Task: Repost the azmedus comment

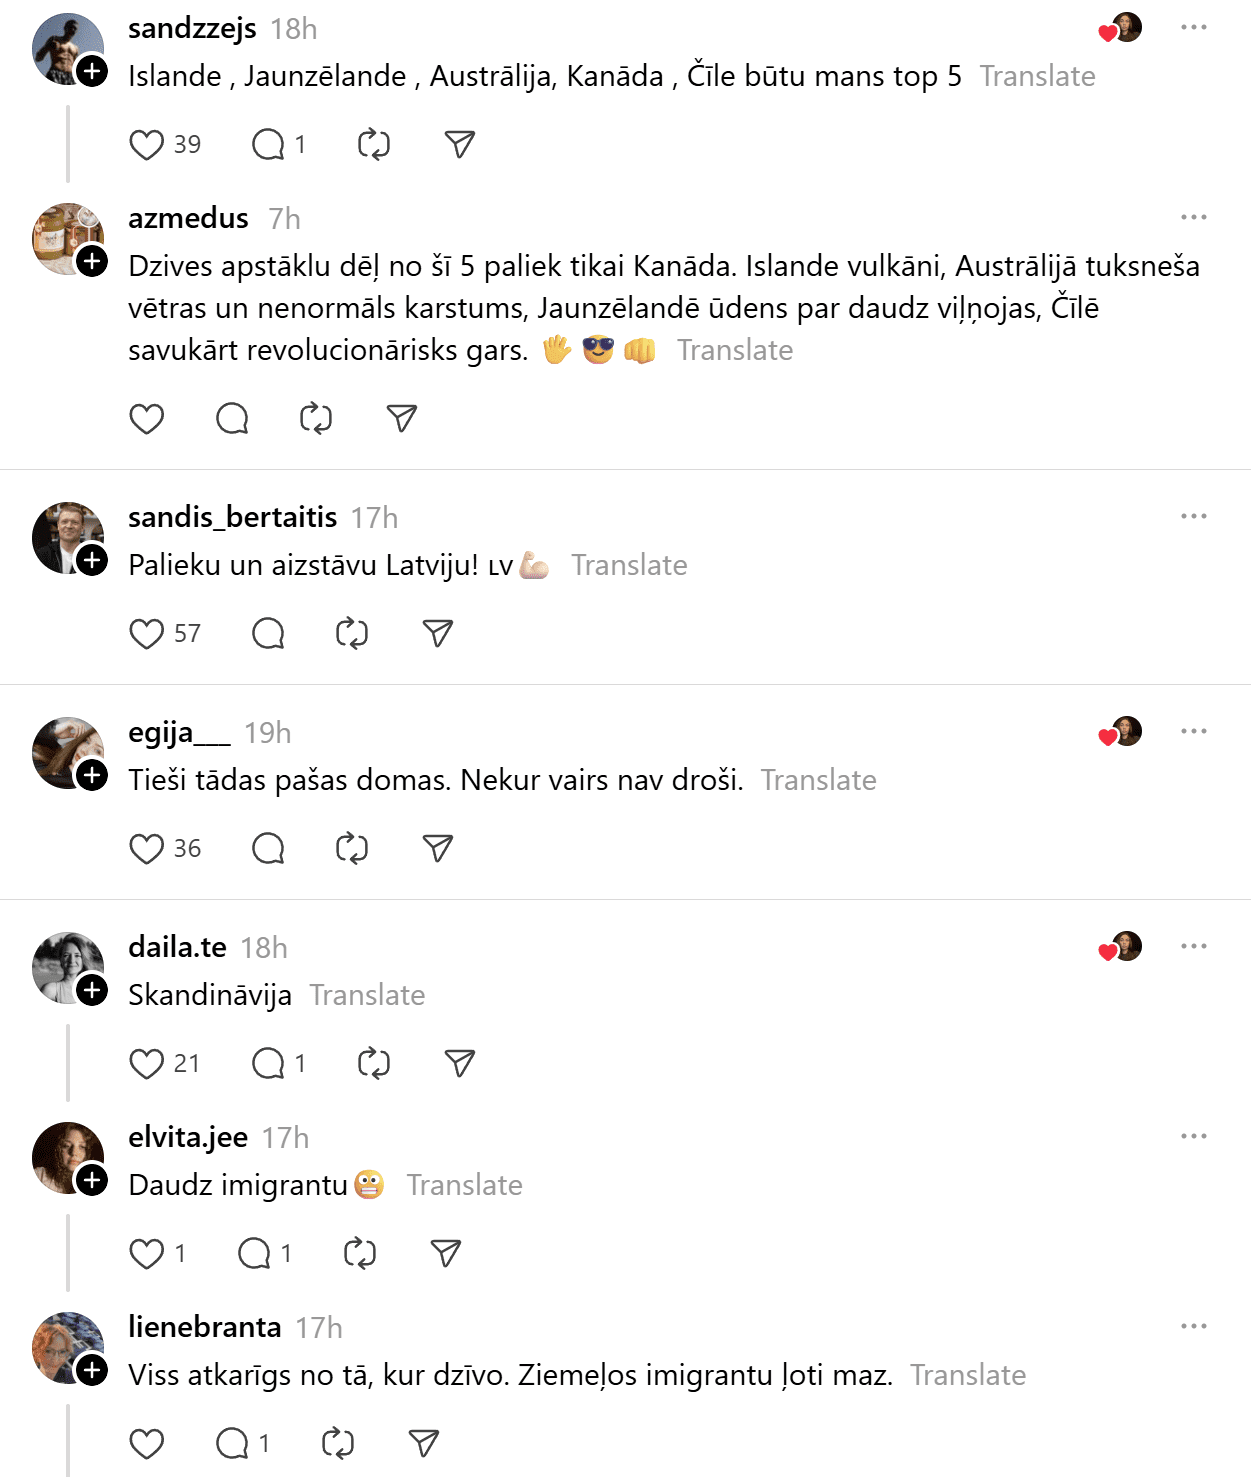Action: (x=316, y=419)
